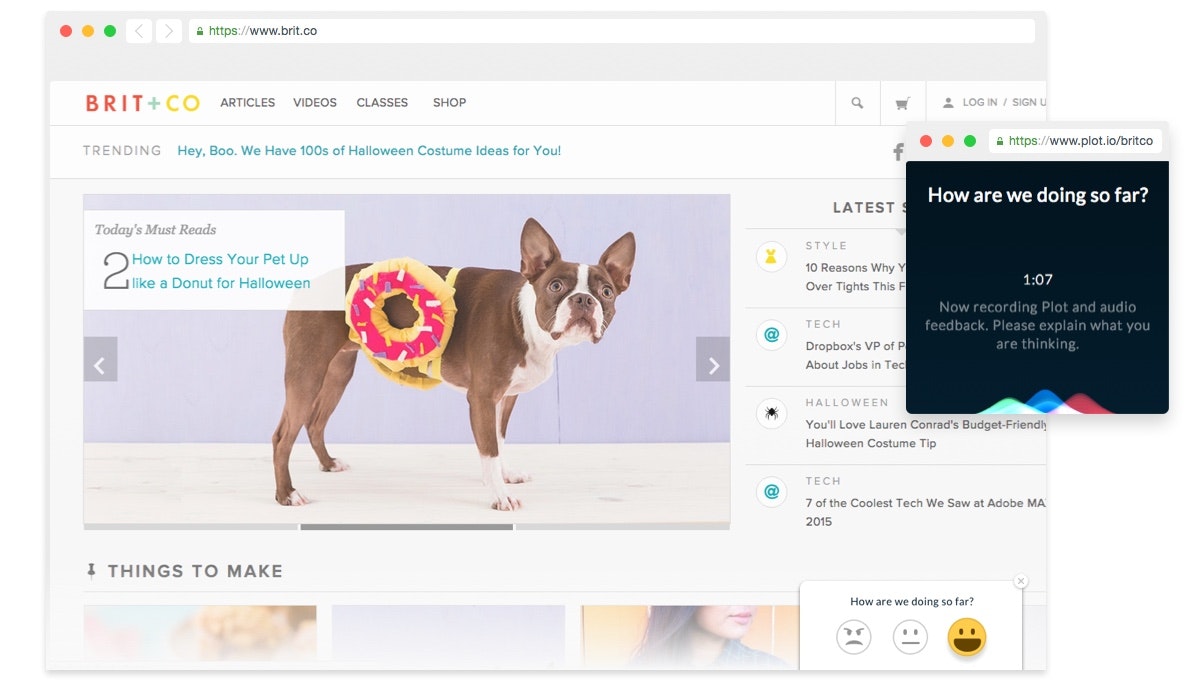
Task: Click the plot.io/britco address bar
Action: click(x=1075, y=141)
